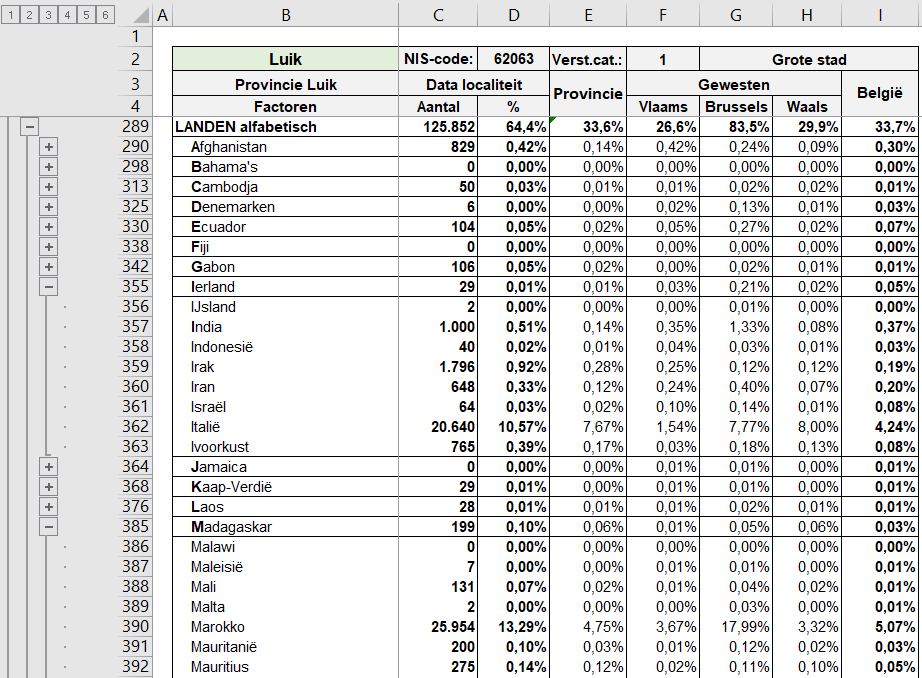Show outline level 5

86,15
